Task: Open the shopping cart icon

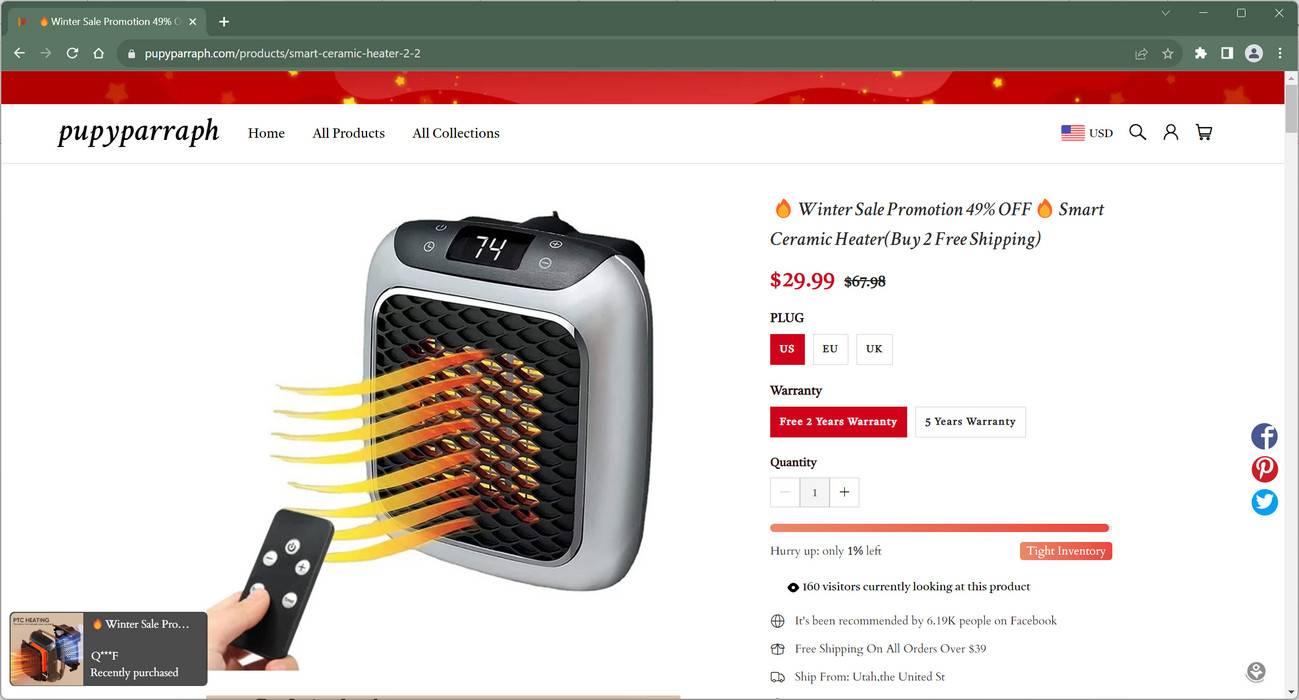Action: click(x=1204, y=132)
